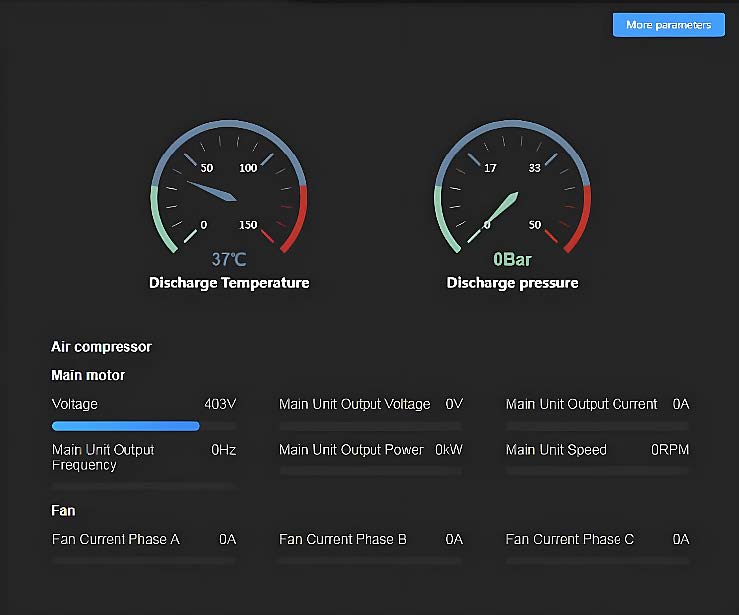Click the Air compressor section heading

click(x=101, y=347)
